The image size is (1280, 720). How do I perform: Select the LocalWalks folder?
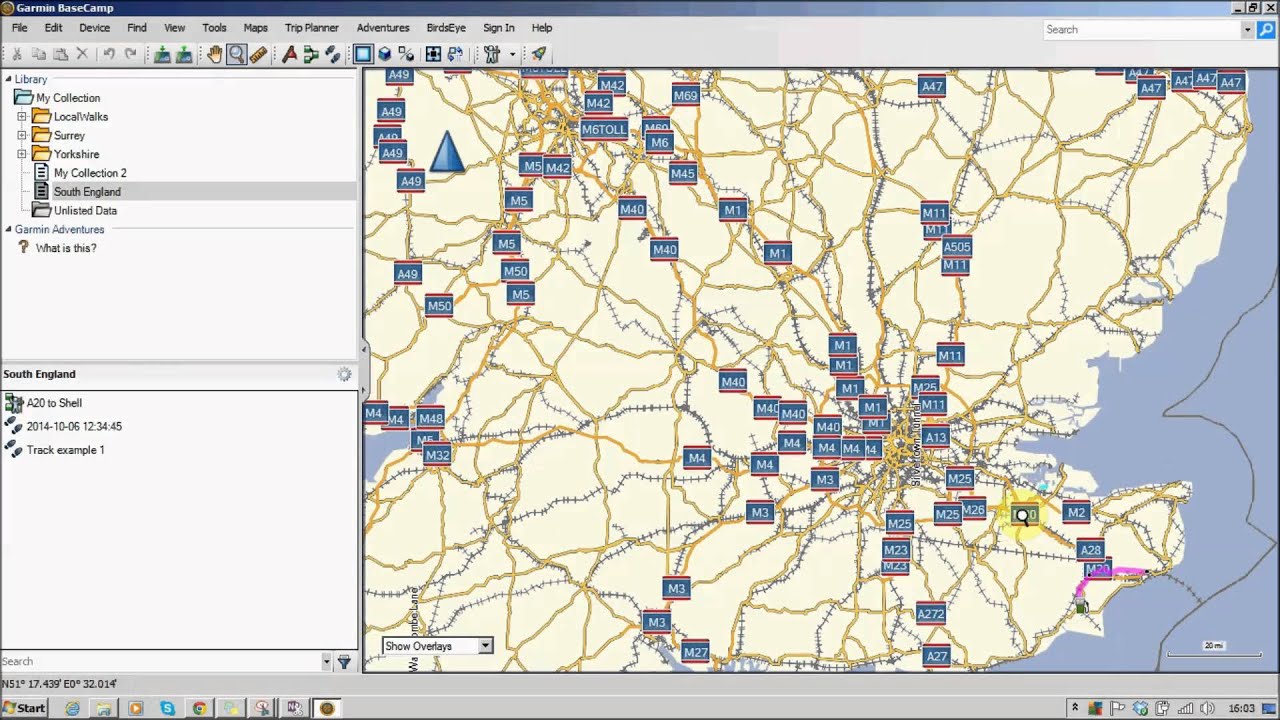[x=81, y=117]
